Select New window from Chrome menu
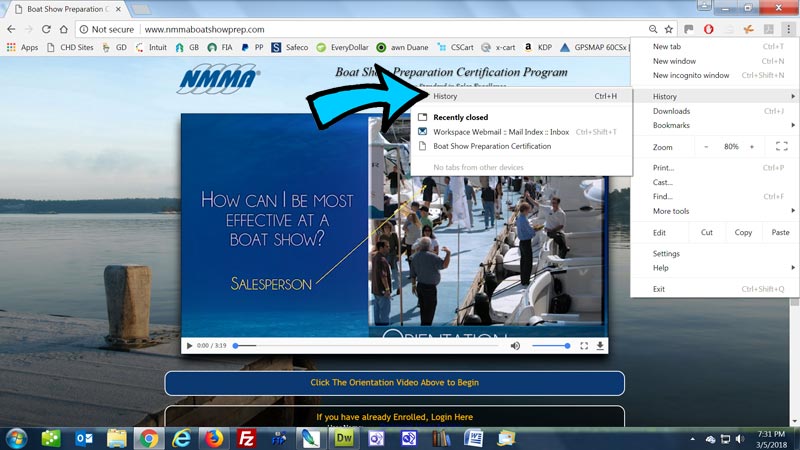800x450 pixels. tap(714, 61)
